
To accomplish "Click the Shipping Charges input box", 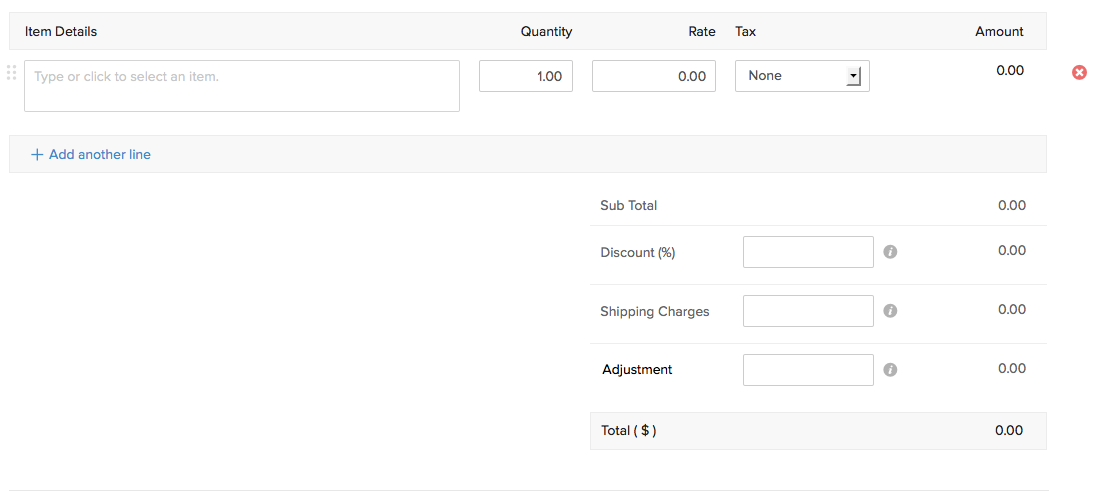I will [x=808, y=311].
